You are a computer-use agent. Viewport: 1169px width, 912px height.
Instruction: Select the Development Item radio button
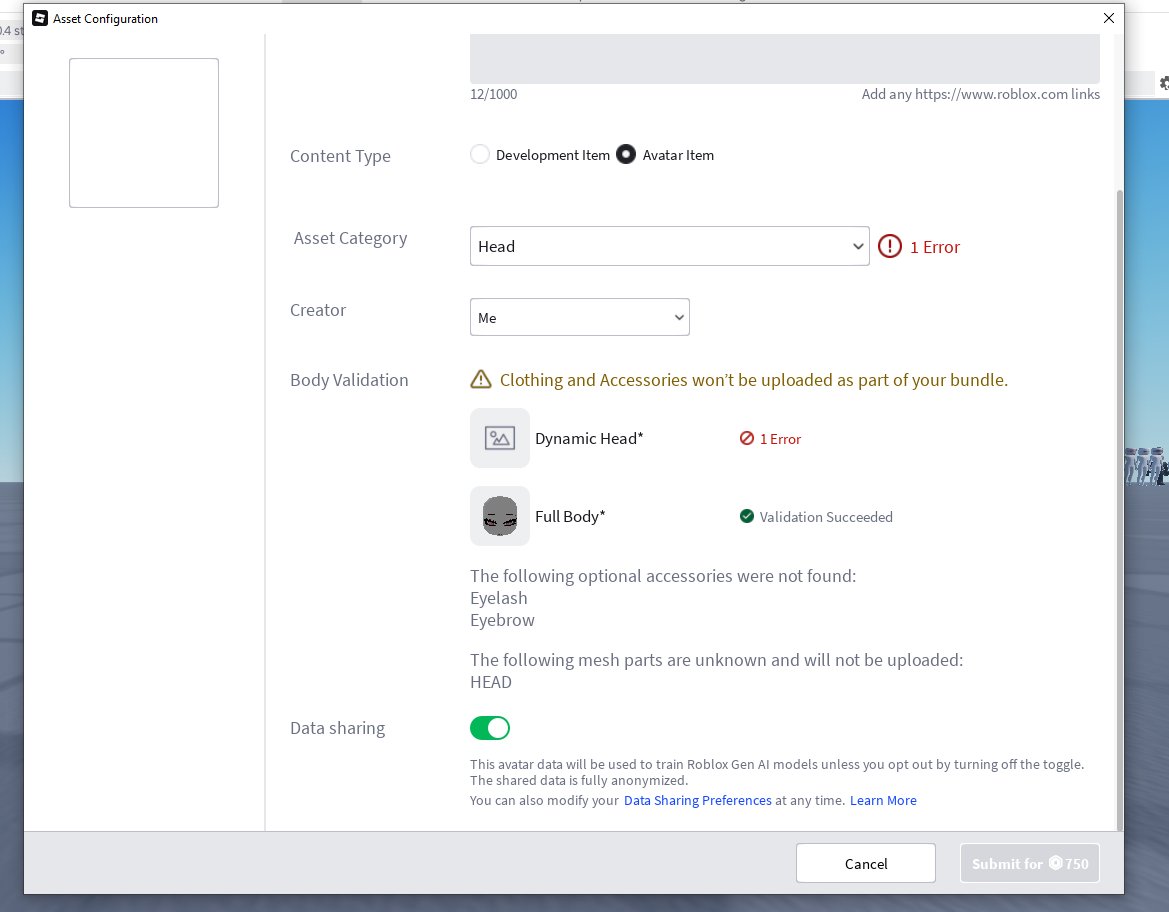[480, 154]
